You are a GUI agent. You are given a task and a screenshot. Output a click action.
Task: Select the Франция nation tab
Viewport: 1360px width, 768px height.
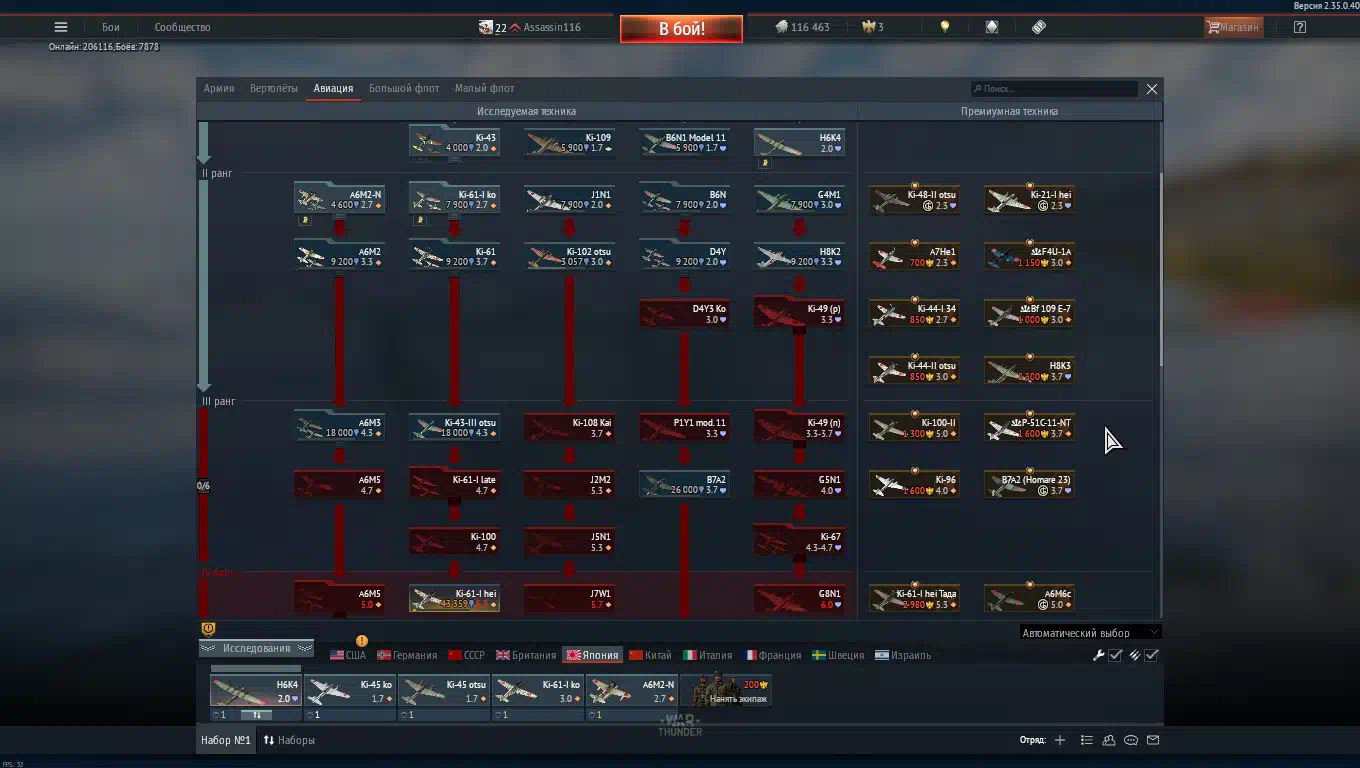tap(772, 655)
